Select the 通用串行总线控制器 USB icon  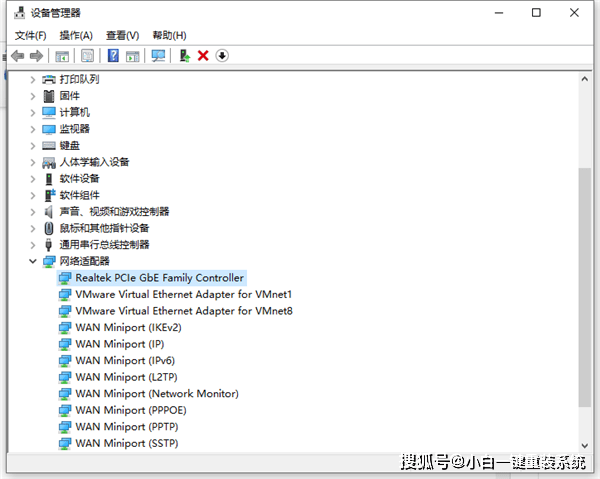coord(49,245)
